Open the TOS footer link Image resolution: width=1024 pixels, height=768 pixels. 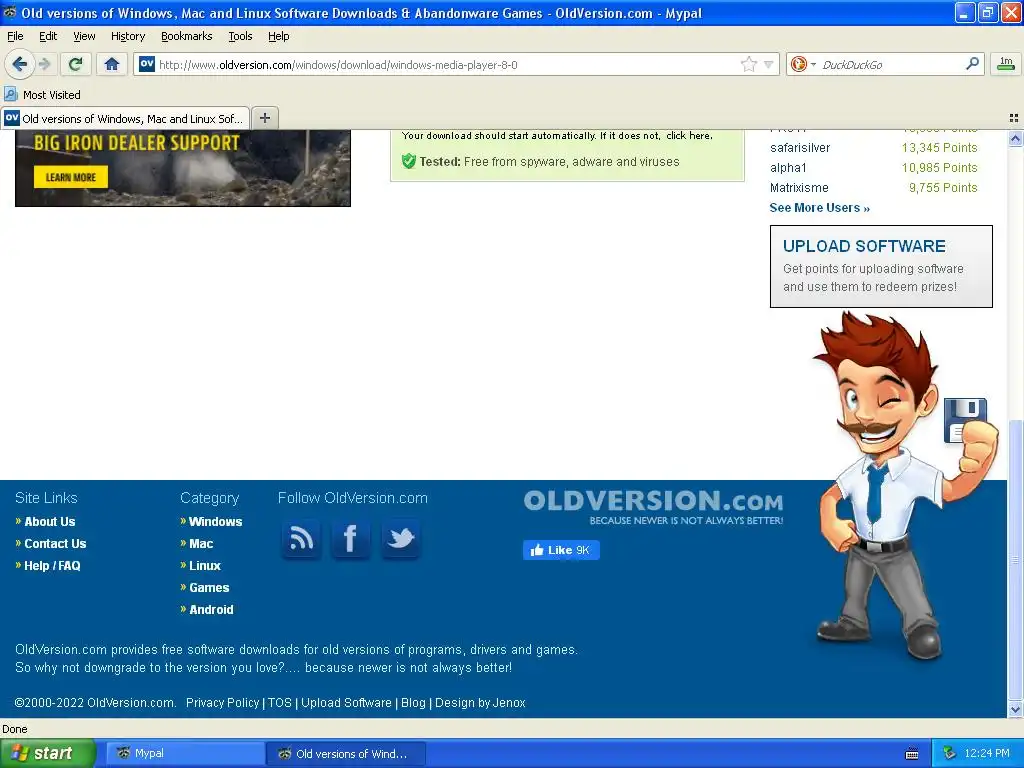click(x=280, y=703)
